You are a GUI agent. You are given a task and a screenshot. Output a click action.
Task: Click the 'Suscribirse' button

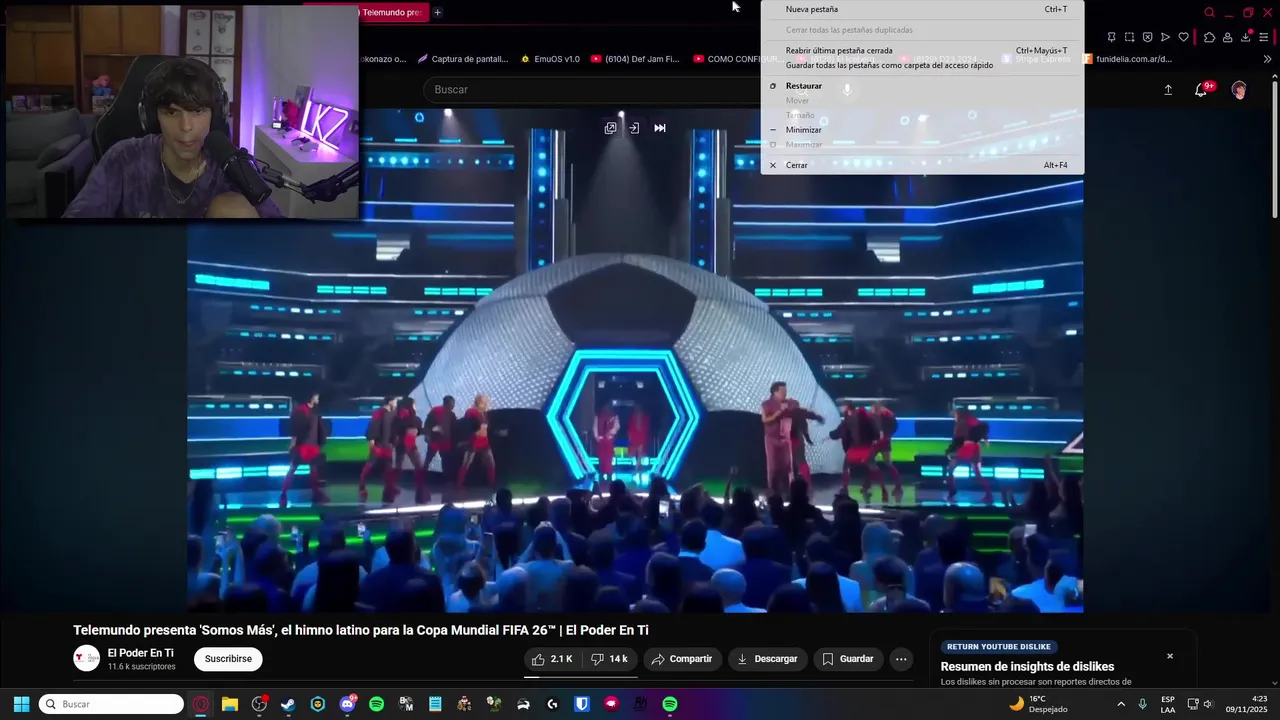(x=228, y=659)
